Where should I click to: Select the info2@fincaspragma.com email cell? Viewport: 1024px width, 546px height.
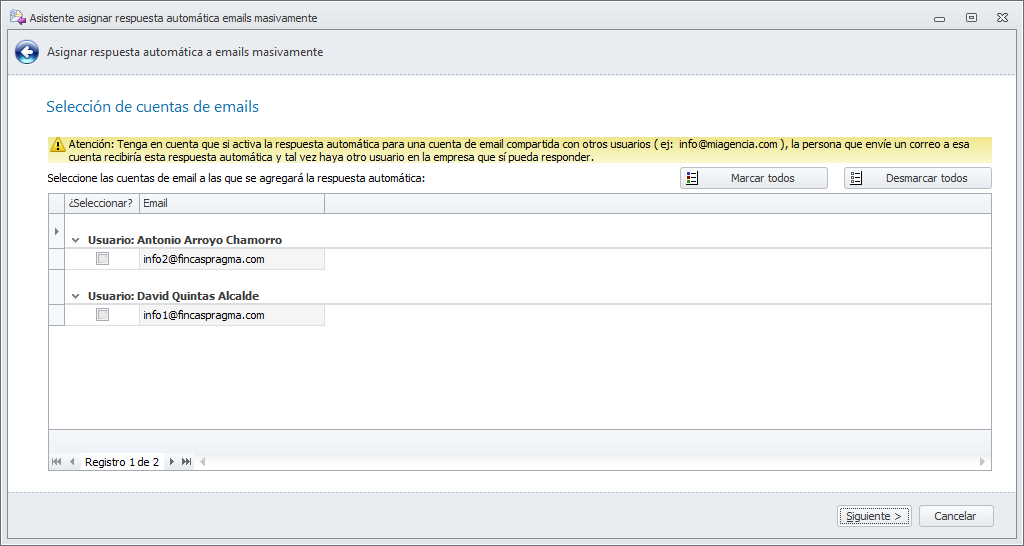231,259
